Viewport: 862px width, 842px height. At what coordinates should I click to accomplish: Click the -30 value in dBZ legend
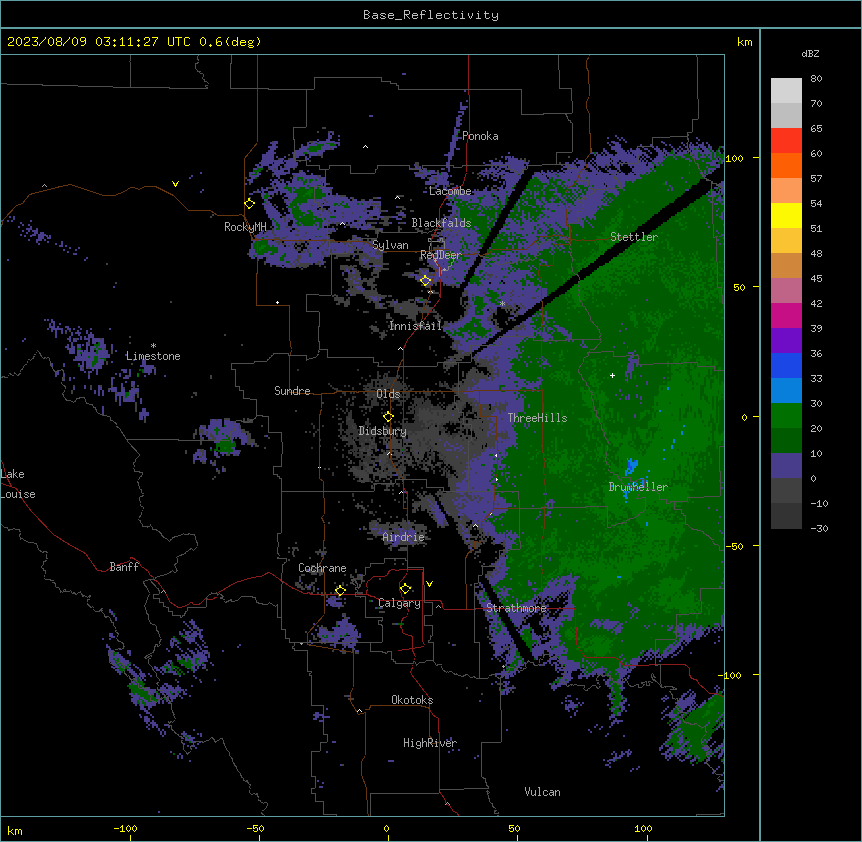coord(819,529)
